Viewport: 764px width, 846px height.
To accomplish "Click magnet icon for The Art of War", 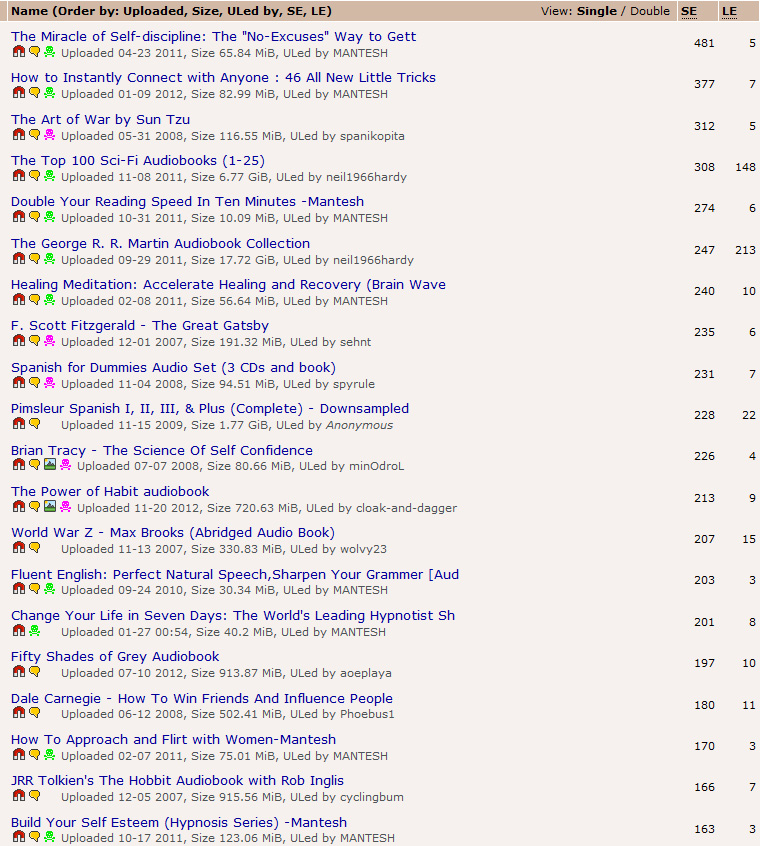I will [x=19, y=134].
